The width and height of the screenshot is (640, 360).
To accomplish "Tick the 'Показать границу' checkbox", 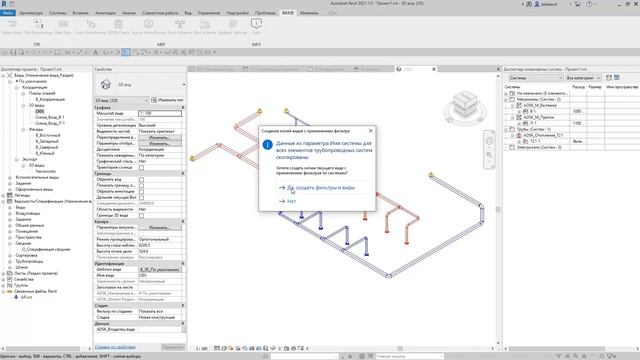I will click(141, 185).
